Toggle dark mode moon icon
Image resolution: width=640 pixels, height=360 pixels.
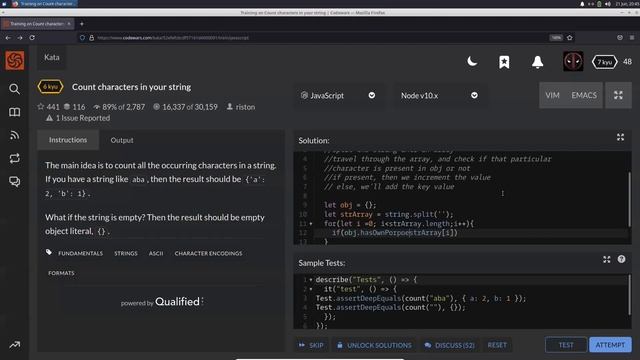coord(472,62)
